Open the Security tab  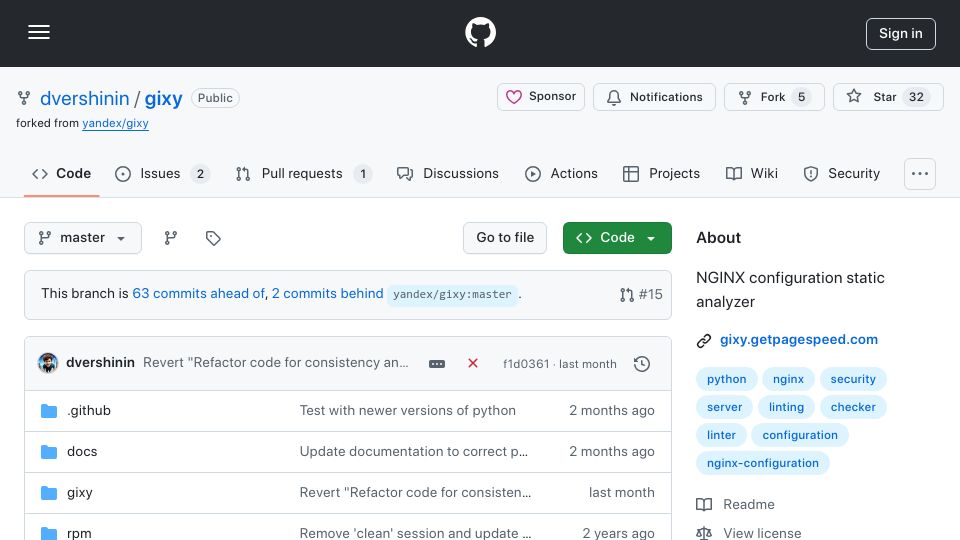click(x=841, y=174)
